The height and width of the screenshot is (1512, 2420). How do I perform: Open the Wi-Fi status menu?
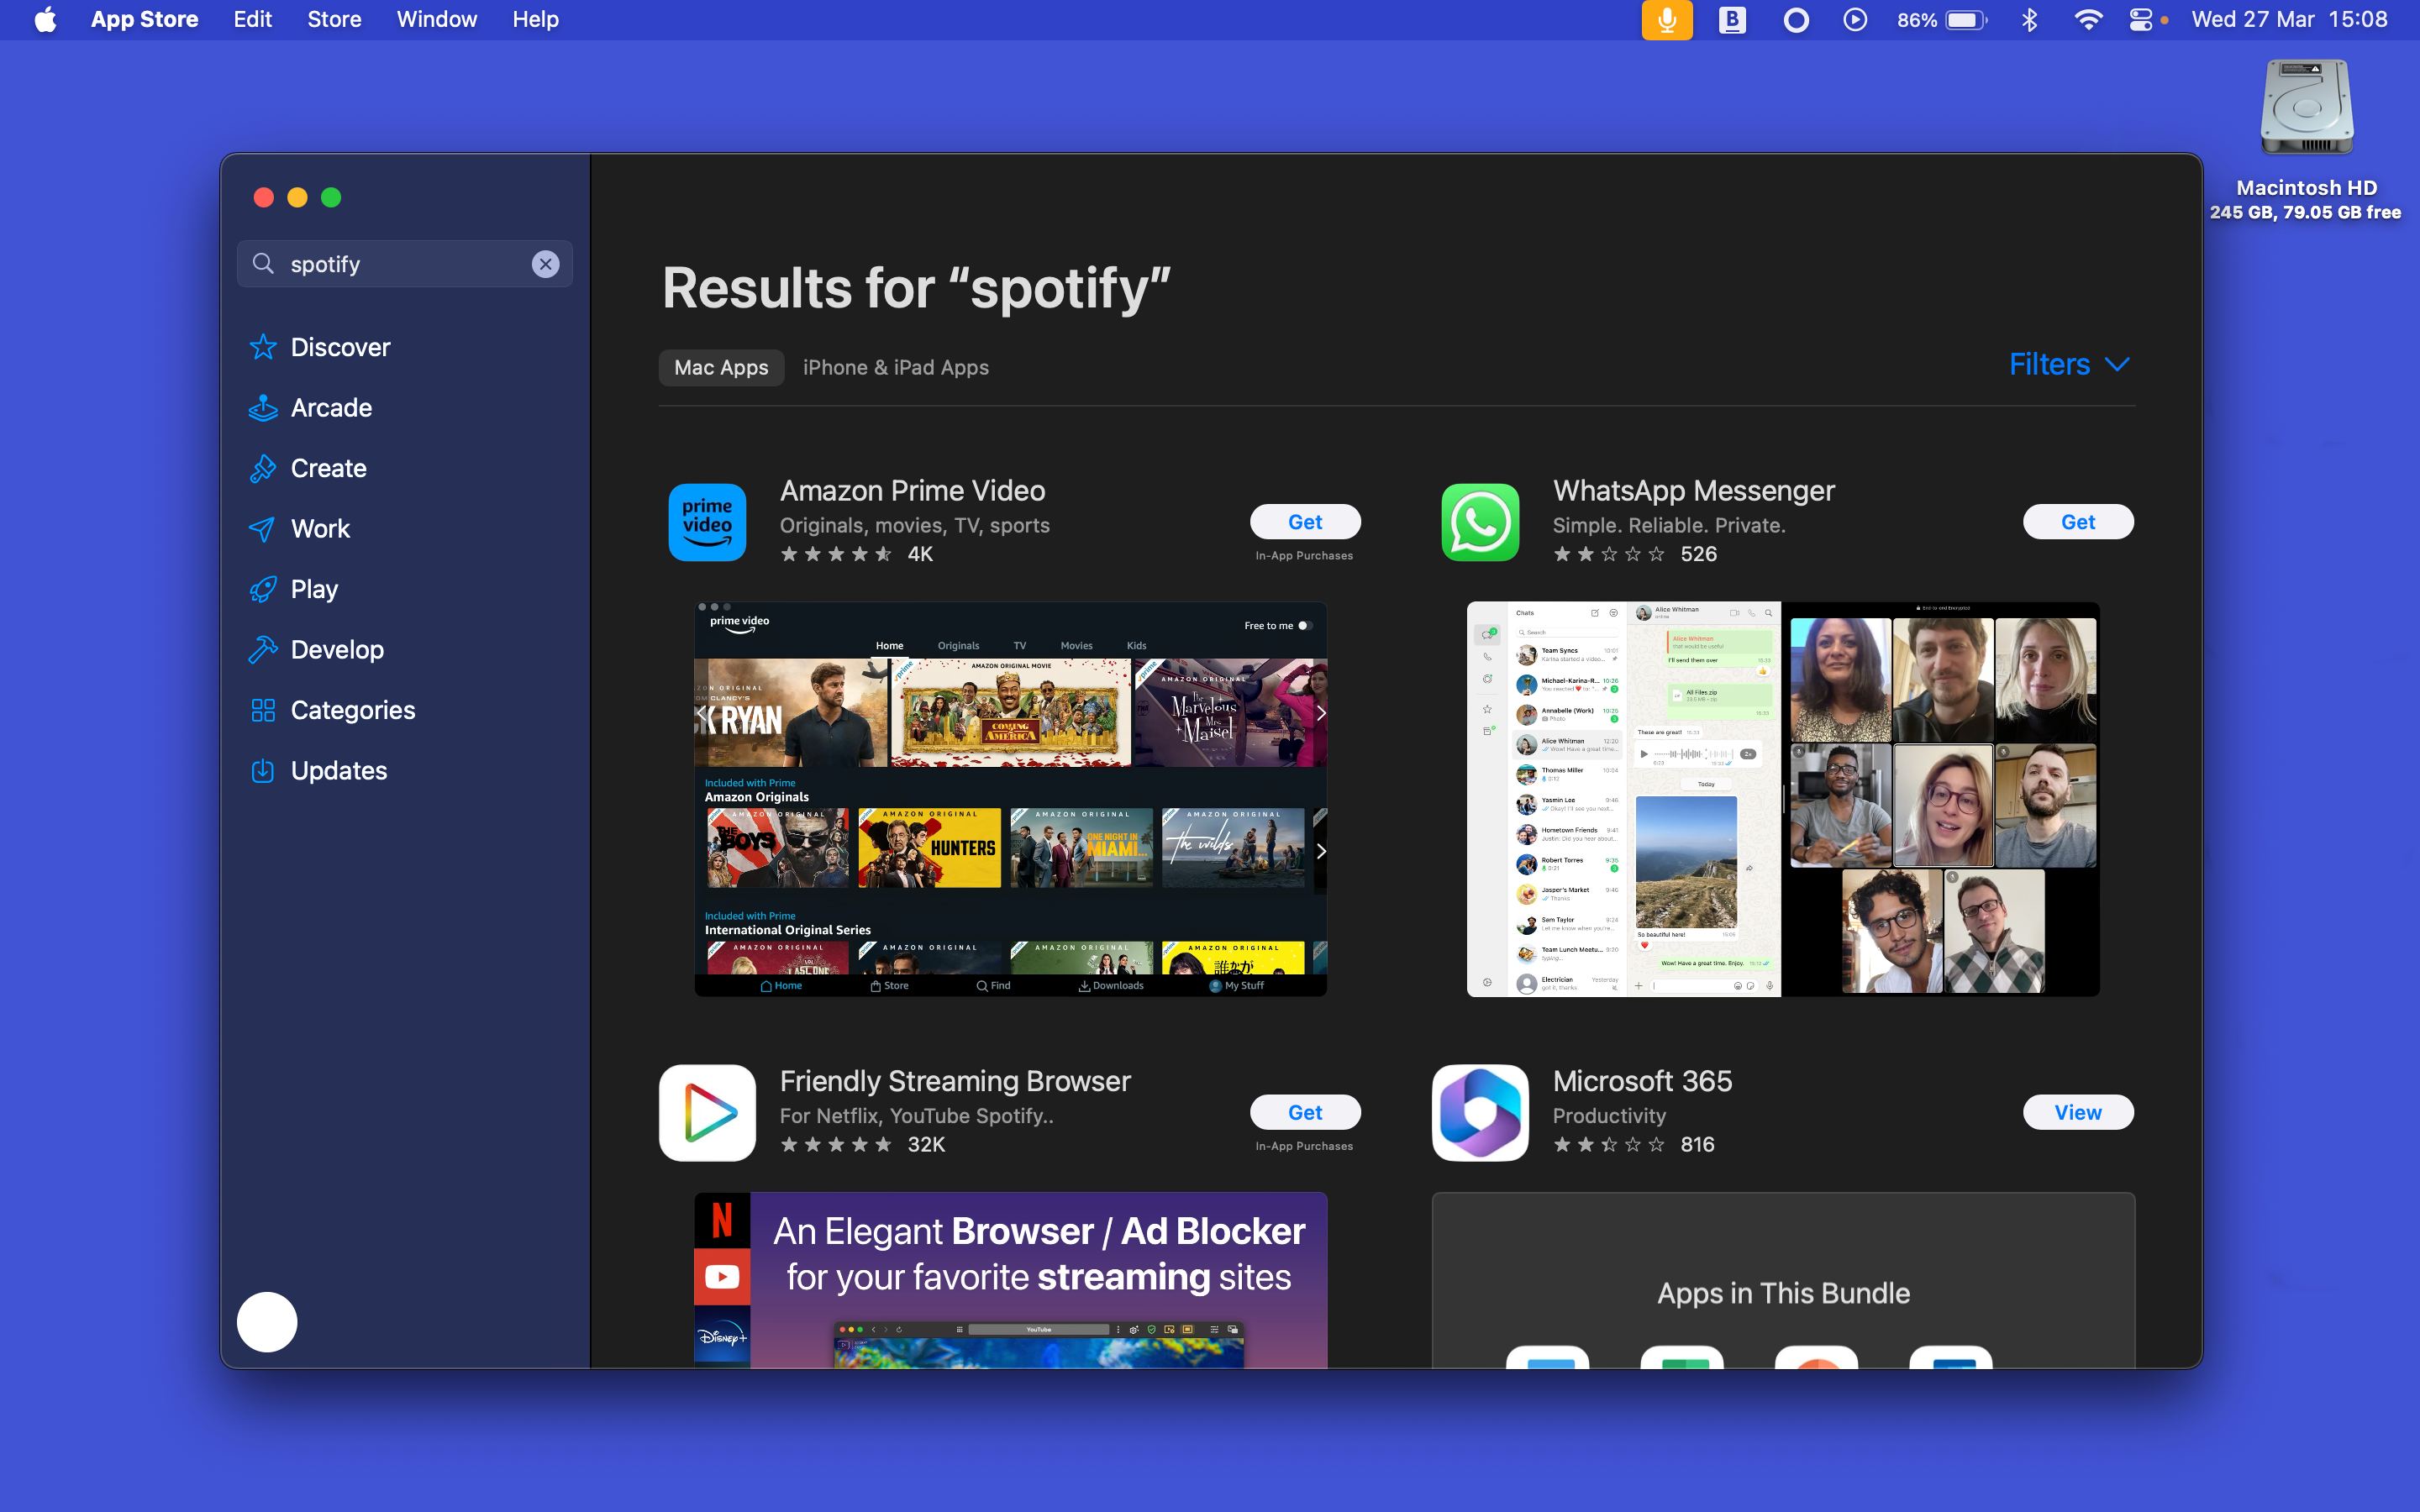(x=2087, y=20)
